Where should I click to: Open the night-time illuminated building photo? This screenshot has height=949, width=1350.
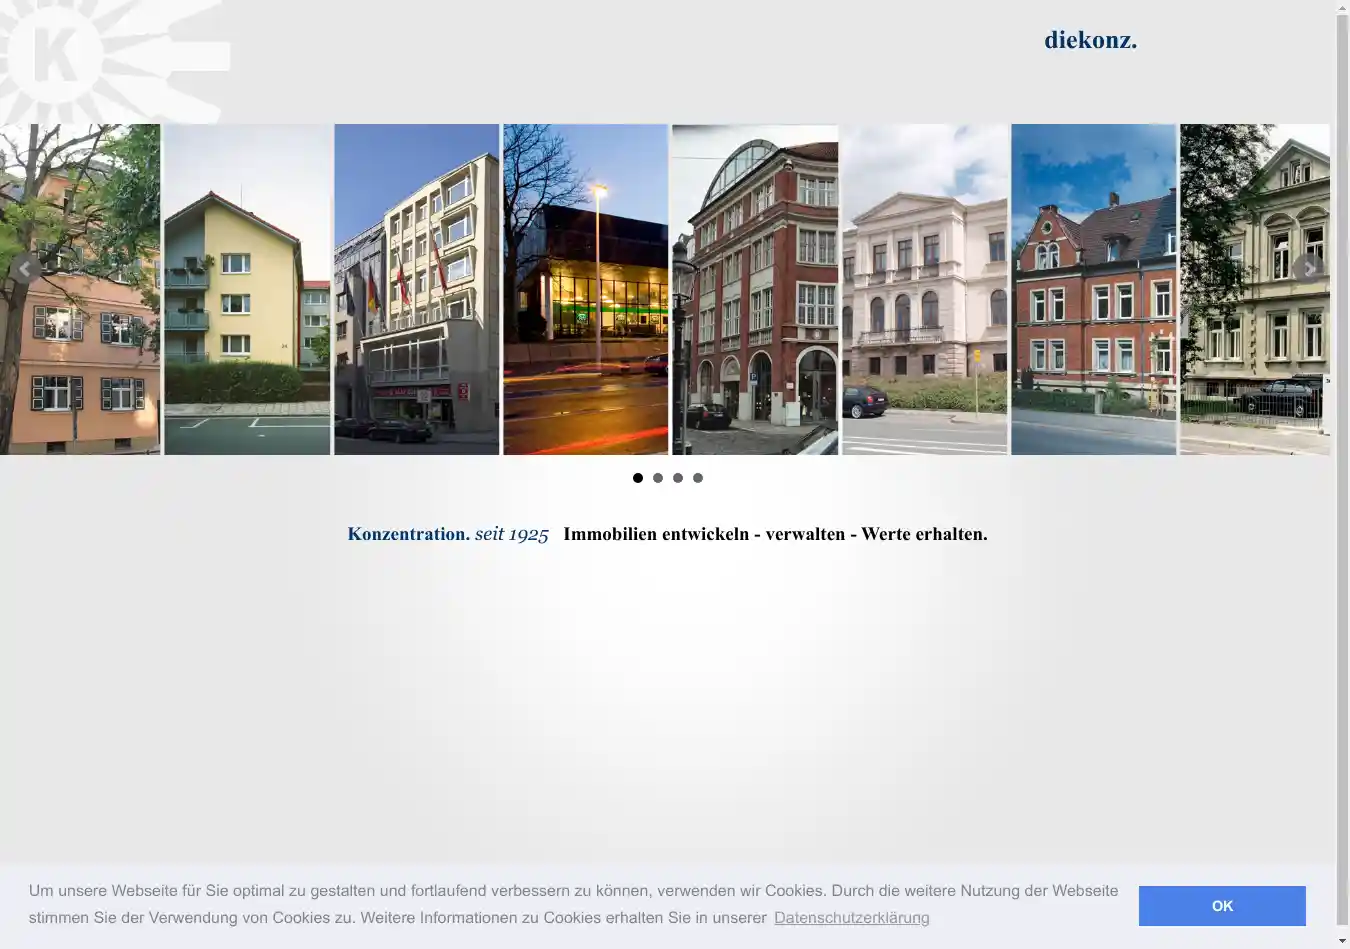585,290
